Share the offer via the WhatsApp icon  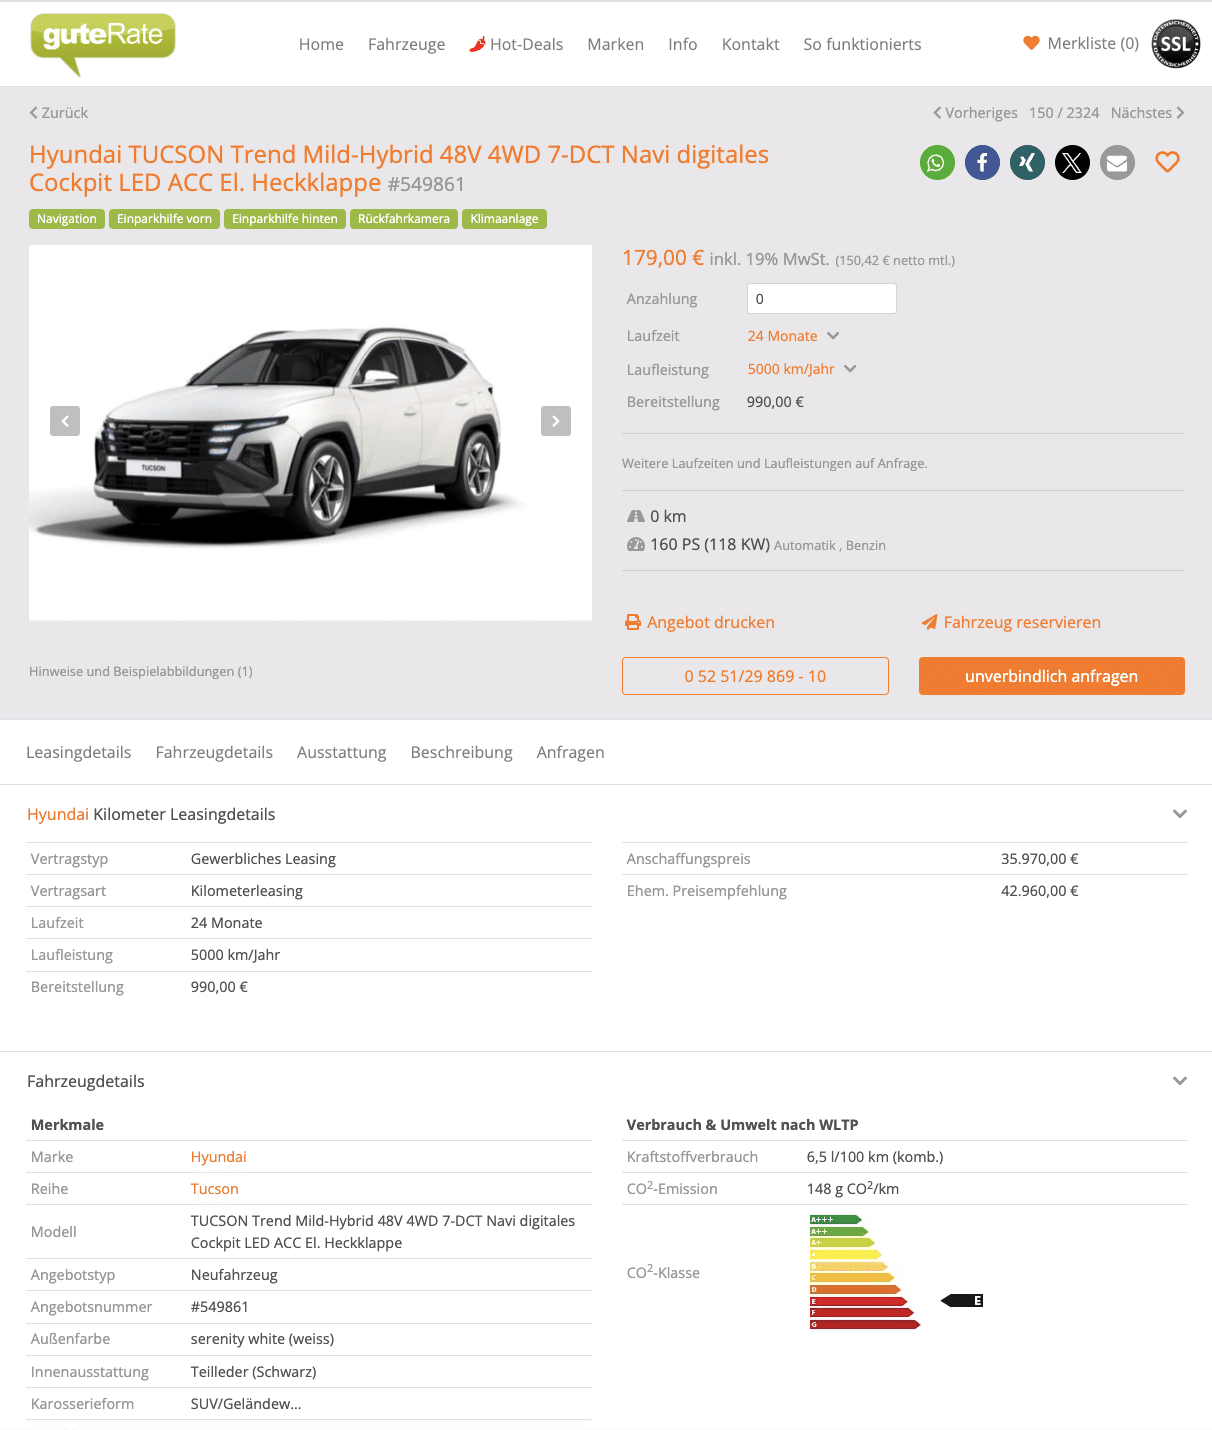pos(937,163)
